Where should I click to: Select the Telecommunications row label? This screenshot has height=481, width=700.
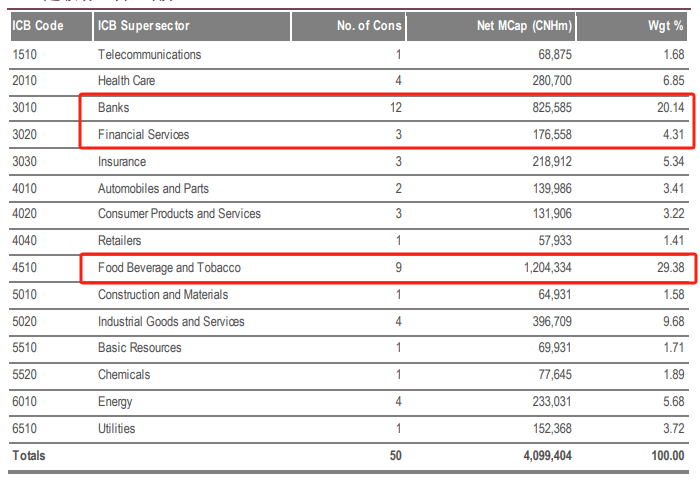149,54
